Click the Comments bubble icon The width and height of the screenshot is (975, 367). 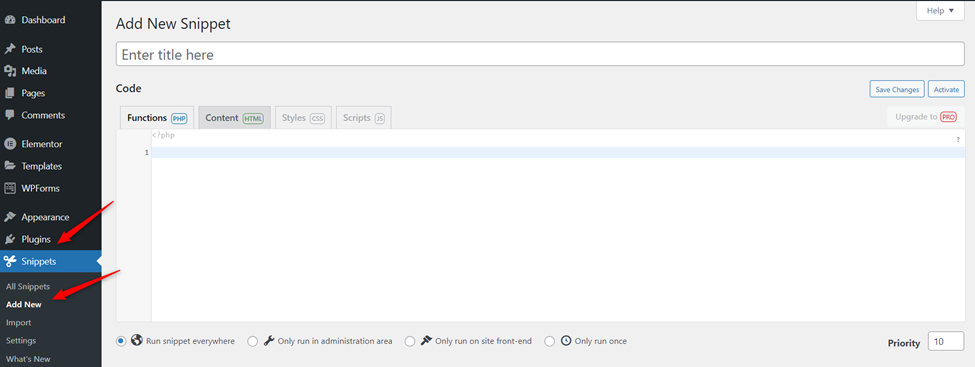pos(10,115)
